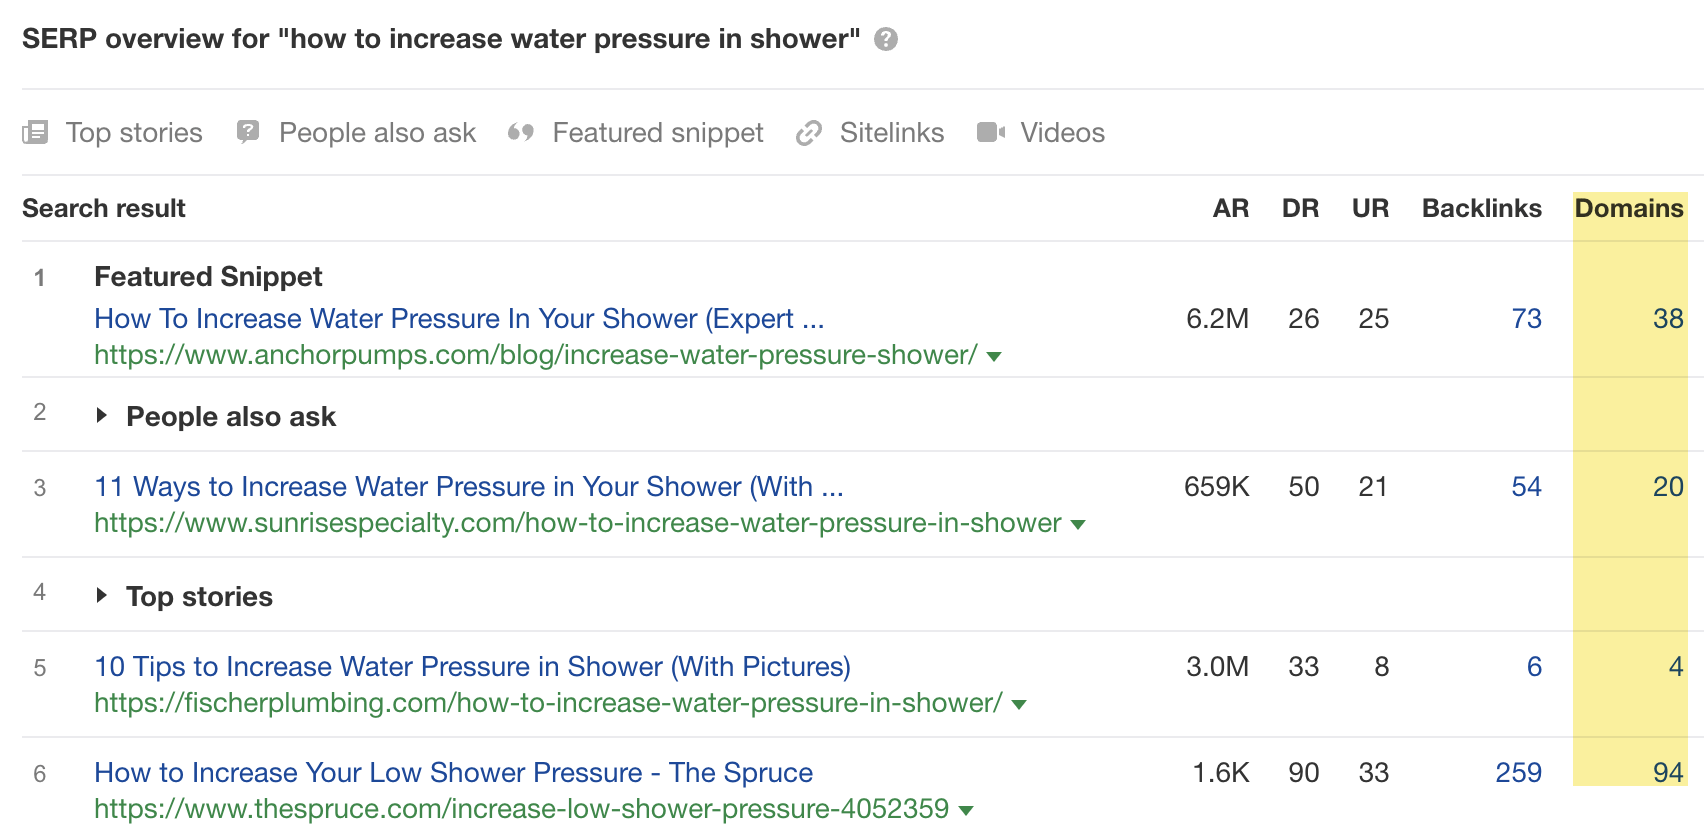Image resolution: width=1704 pixels, height=836 pixels.
Task: Open the '10 Tips to Increase Water Pressure' result
Action: point(472,666)
